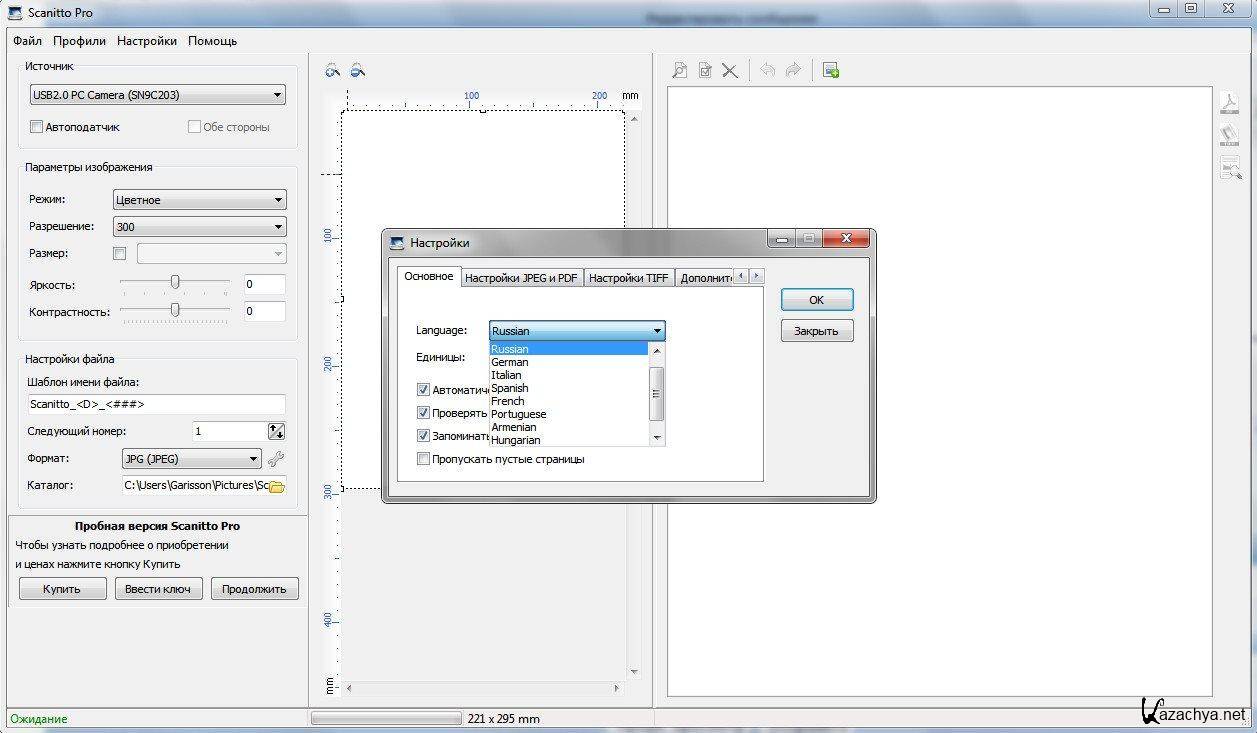The image size is (1257, 733).
Task: Adjust the Яркость brightness slider handle
Action: tap(175, 283)
